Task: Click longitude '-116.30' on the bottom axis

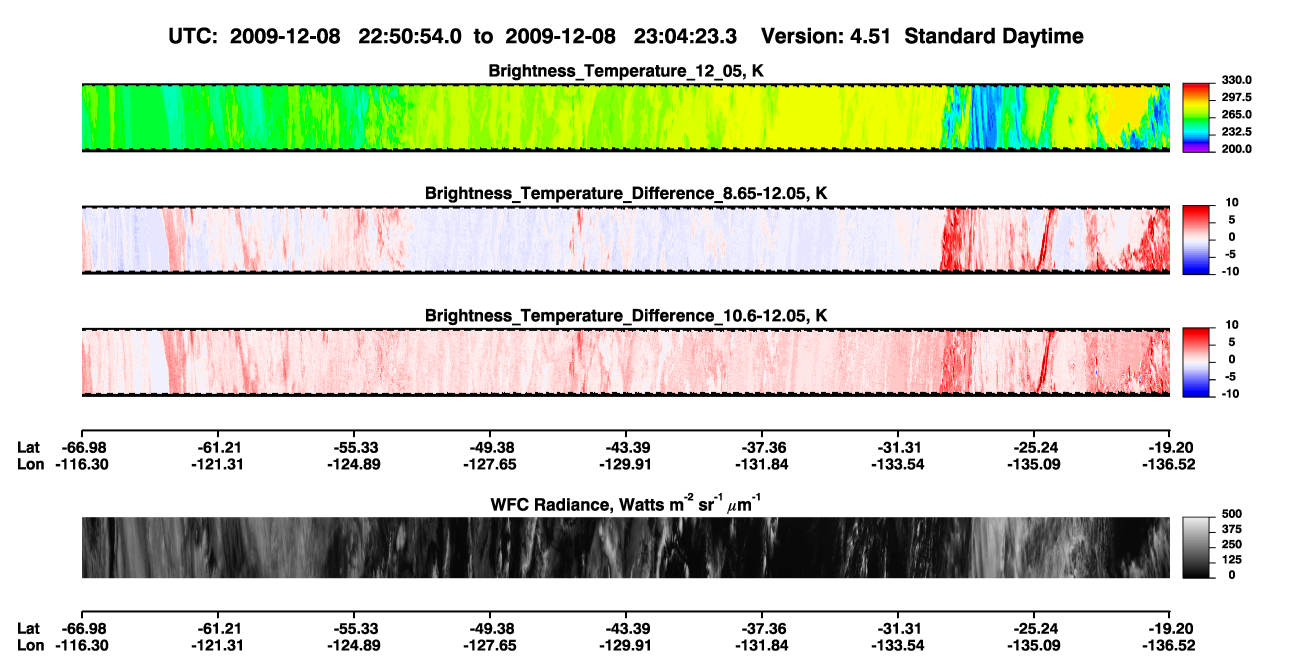Action: click(x=82, y=645)
